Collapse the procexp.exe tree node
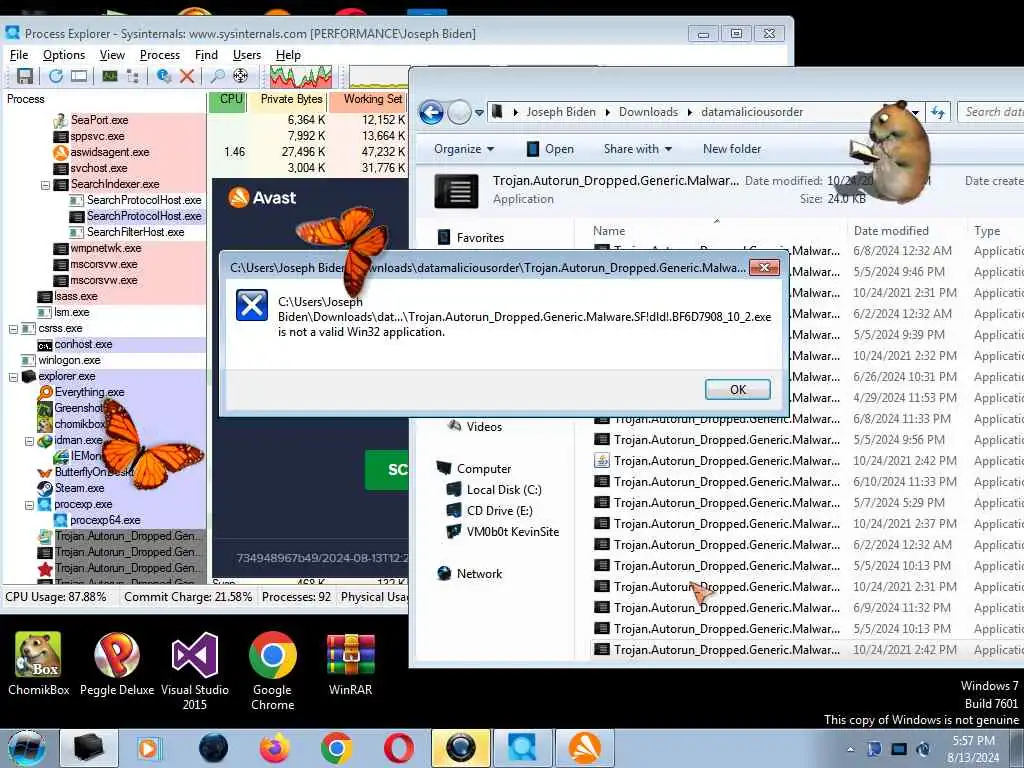This screenshot has width=1024, height=768. (x=29, y=505)
